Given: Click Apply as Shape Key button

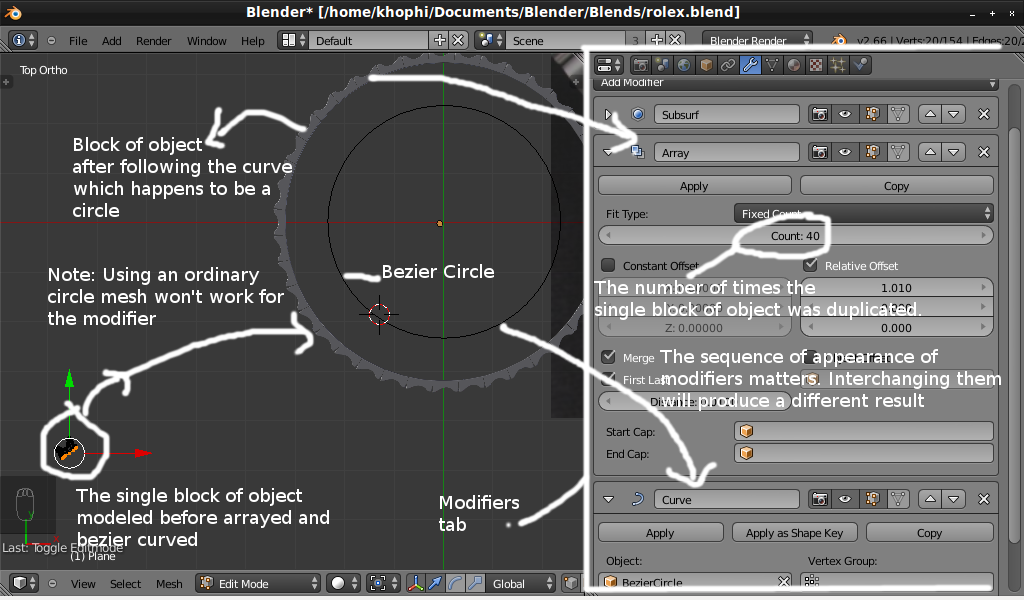Looking at the screenshot, I should (794, 533).
